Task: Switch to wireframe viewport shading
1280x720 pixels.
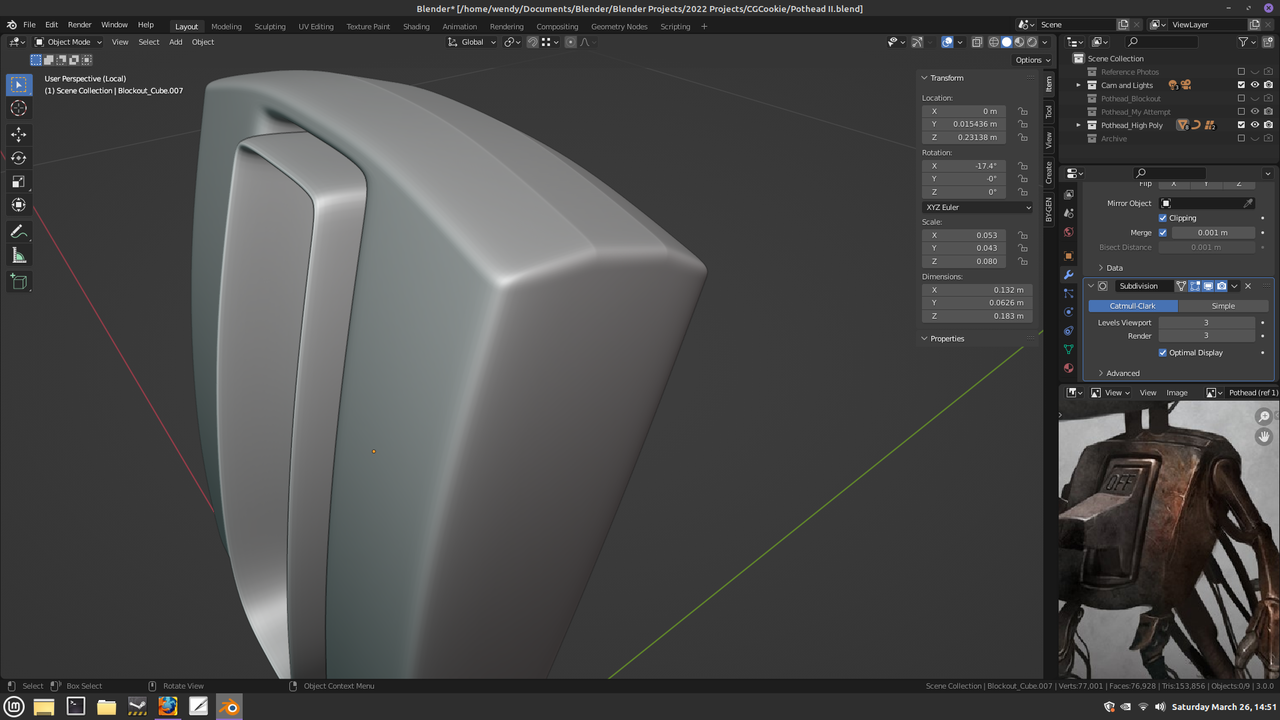Action: 994,42
